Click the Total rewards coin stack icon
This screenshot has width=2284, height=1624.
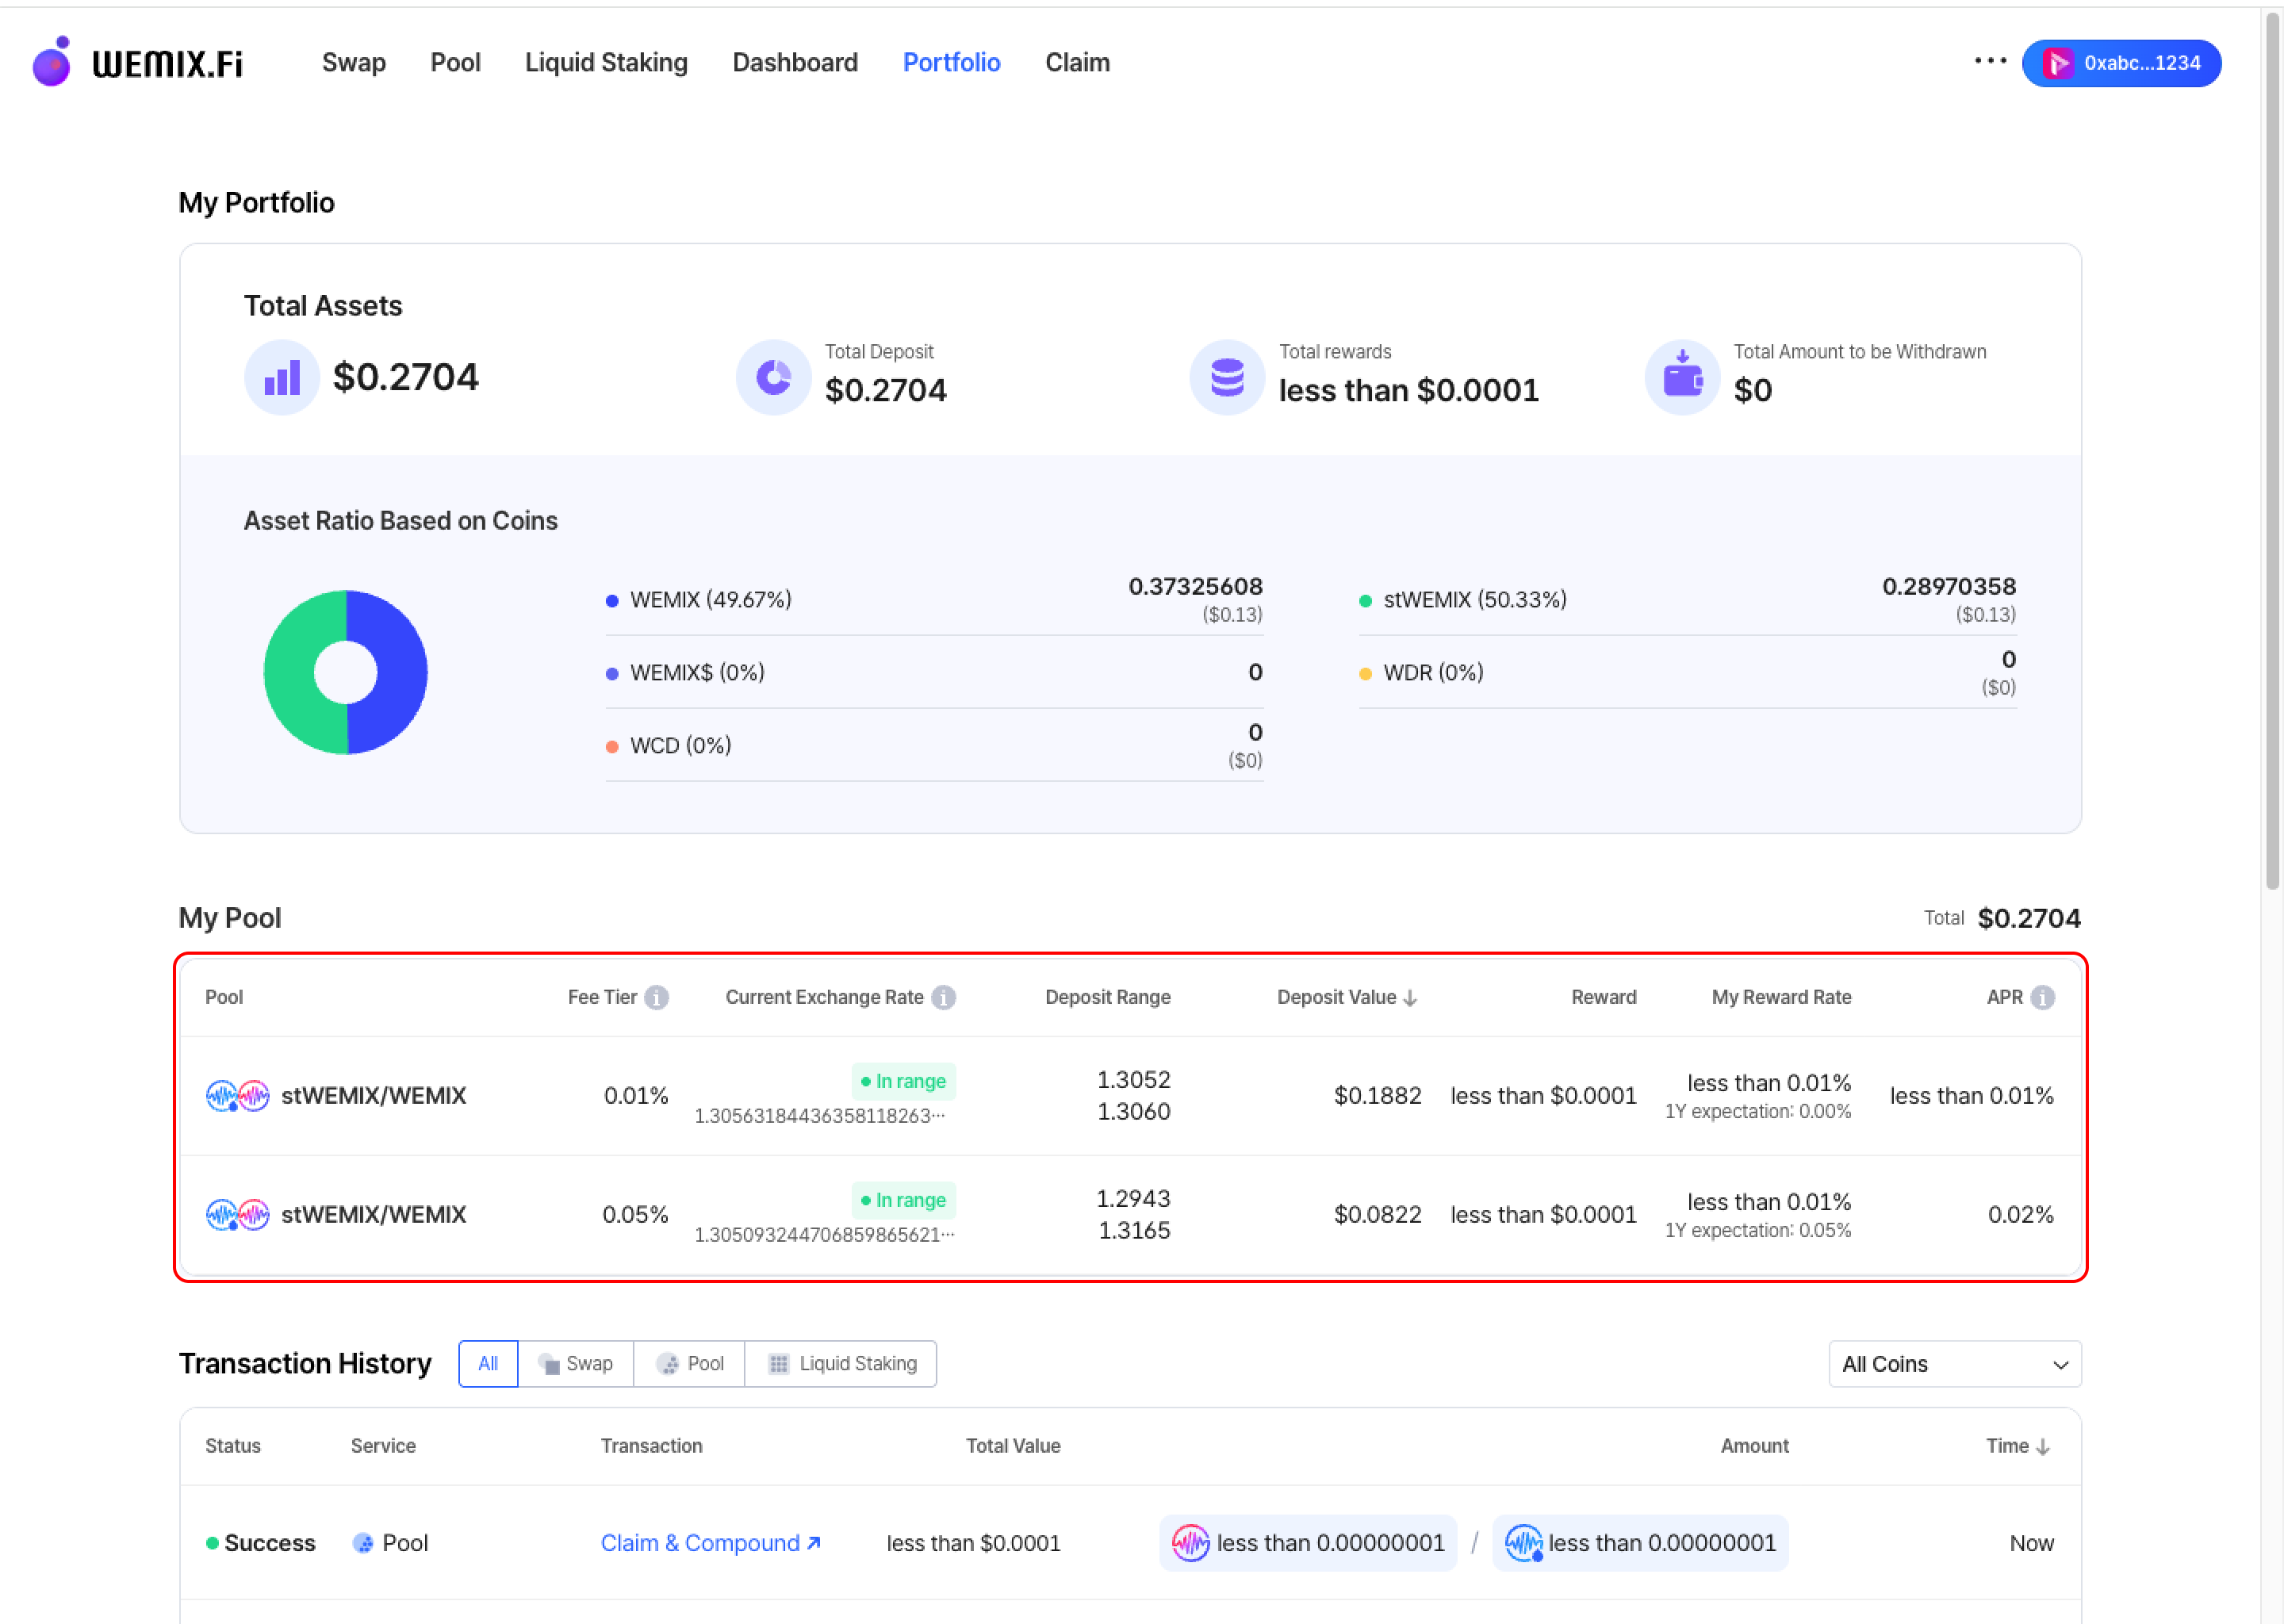[x=1227, y=378]
